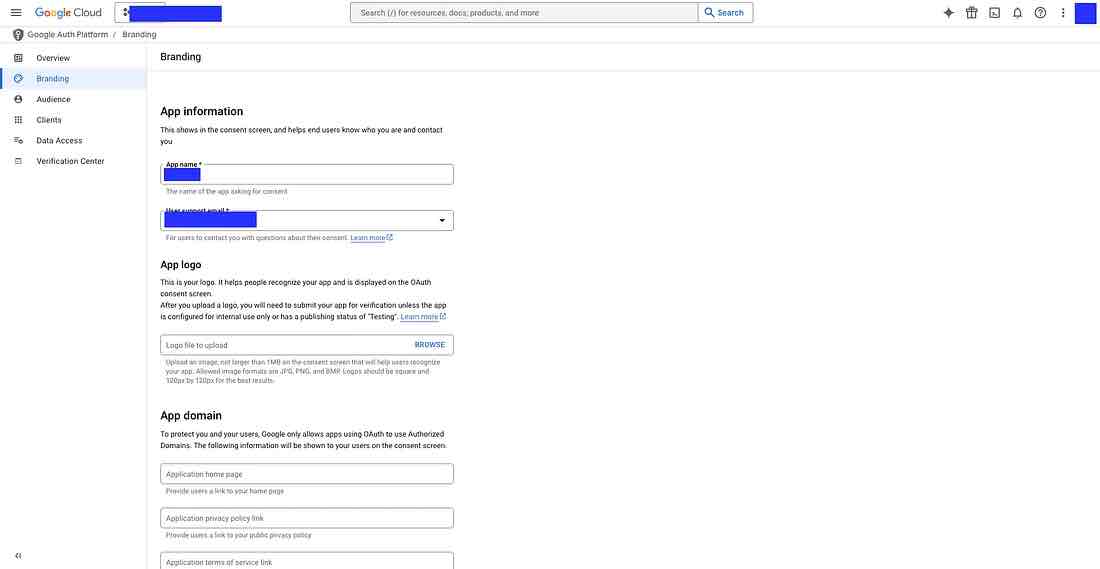Collapse the sidebar with the chevron icon
1100x569 pixels.
[x=18, y=556]
